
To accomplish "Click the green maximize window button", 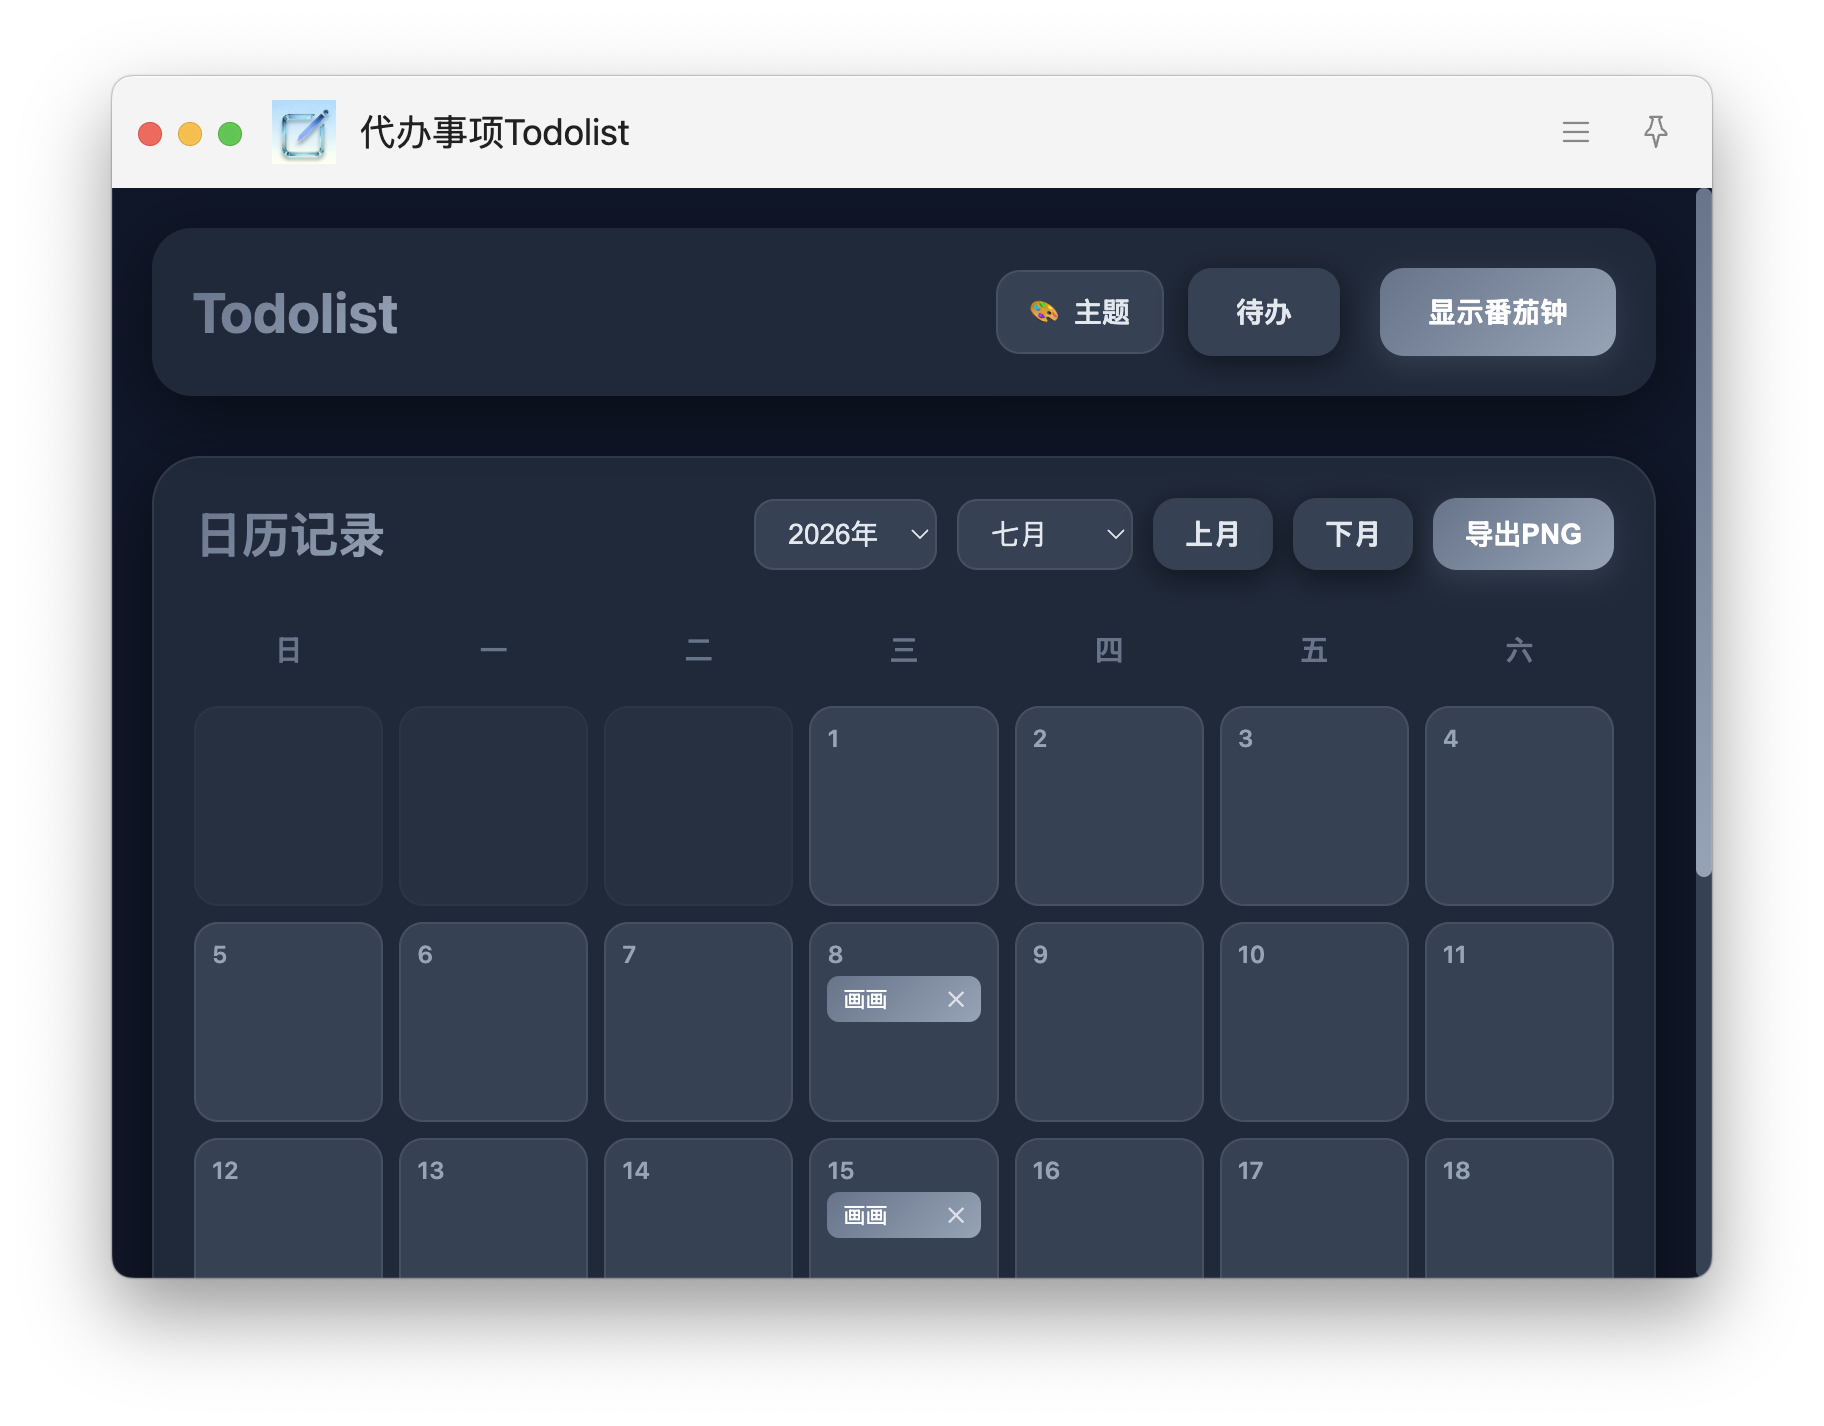I will 230,133.
